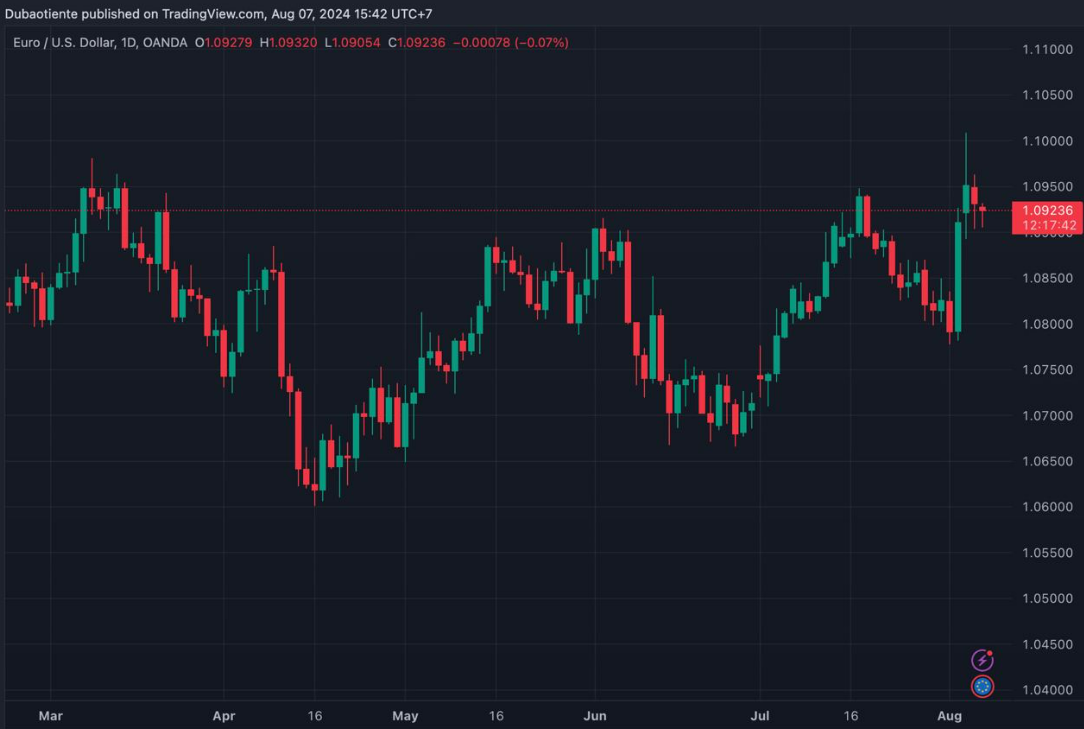
Task: Click the 1.06500 price axis label
Action: coord(1047,461)
